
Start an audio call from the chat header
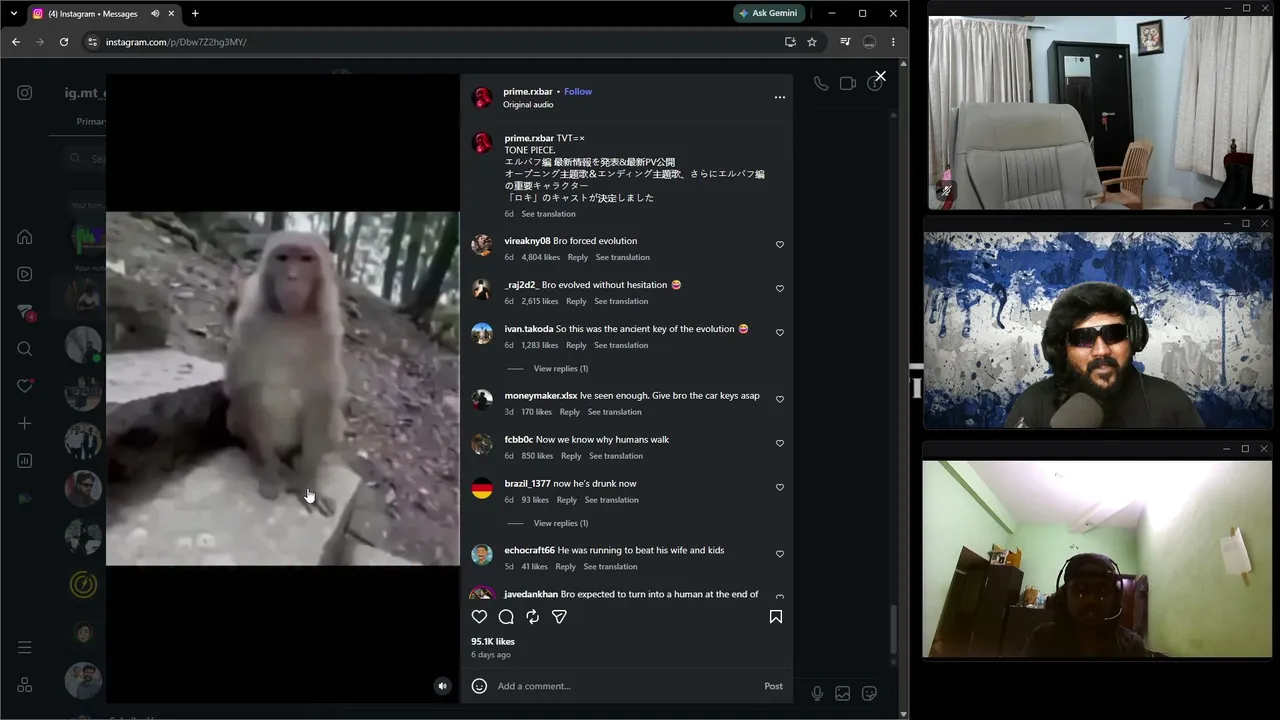[x=821, y=84]
